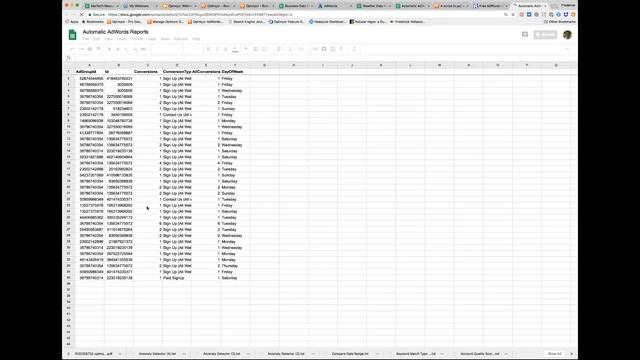
Task: Select the Paint format icon
Action: [98, 49]
